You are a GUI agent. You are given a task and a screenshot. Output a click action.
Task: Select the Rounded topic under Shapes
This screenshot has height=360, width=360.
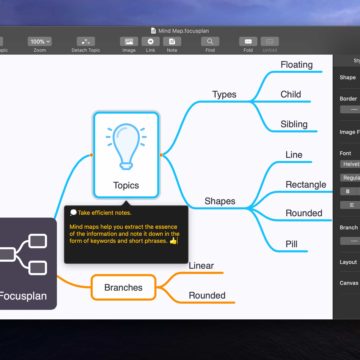[x=304, y=213]
